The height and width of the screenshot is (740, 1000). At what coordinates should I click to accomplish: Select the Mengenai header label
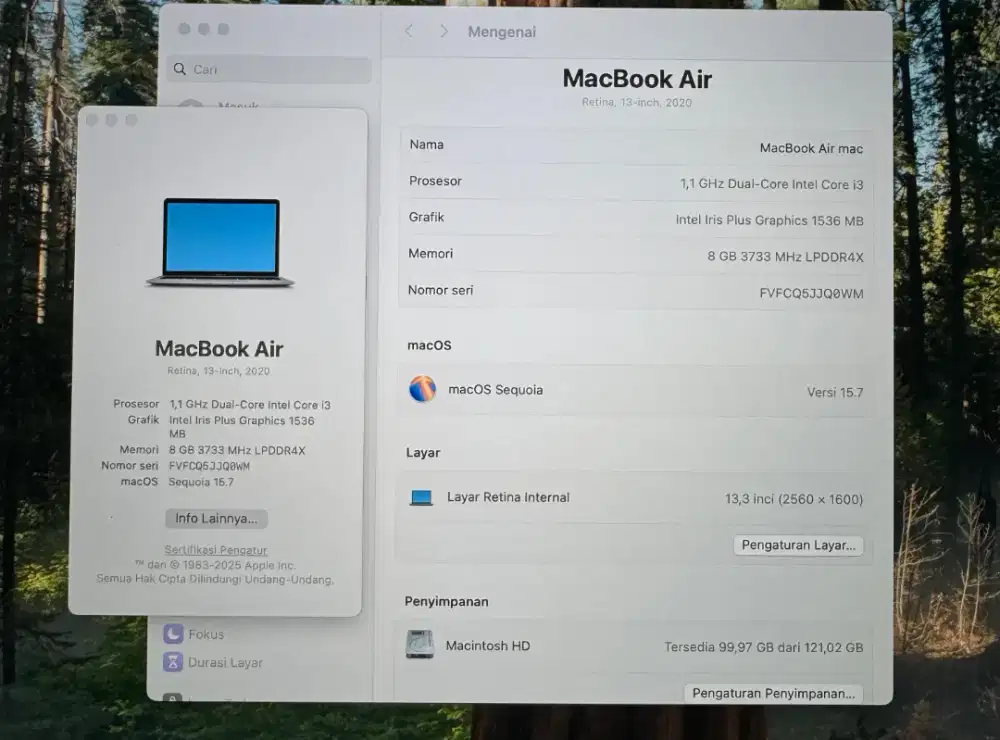[502, 31]
